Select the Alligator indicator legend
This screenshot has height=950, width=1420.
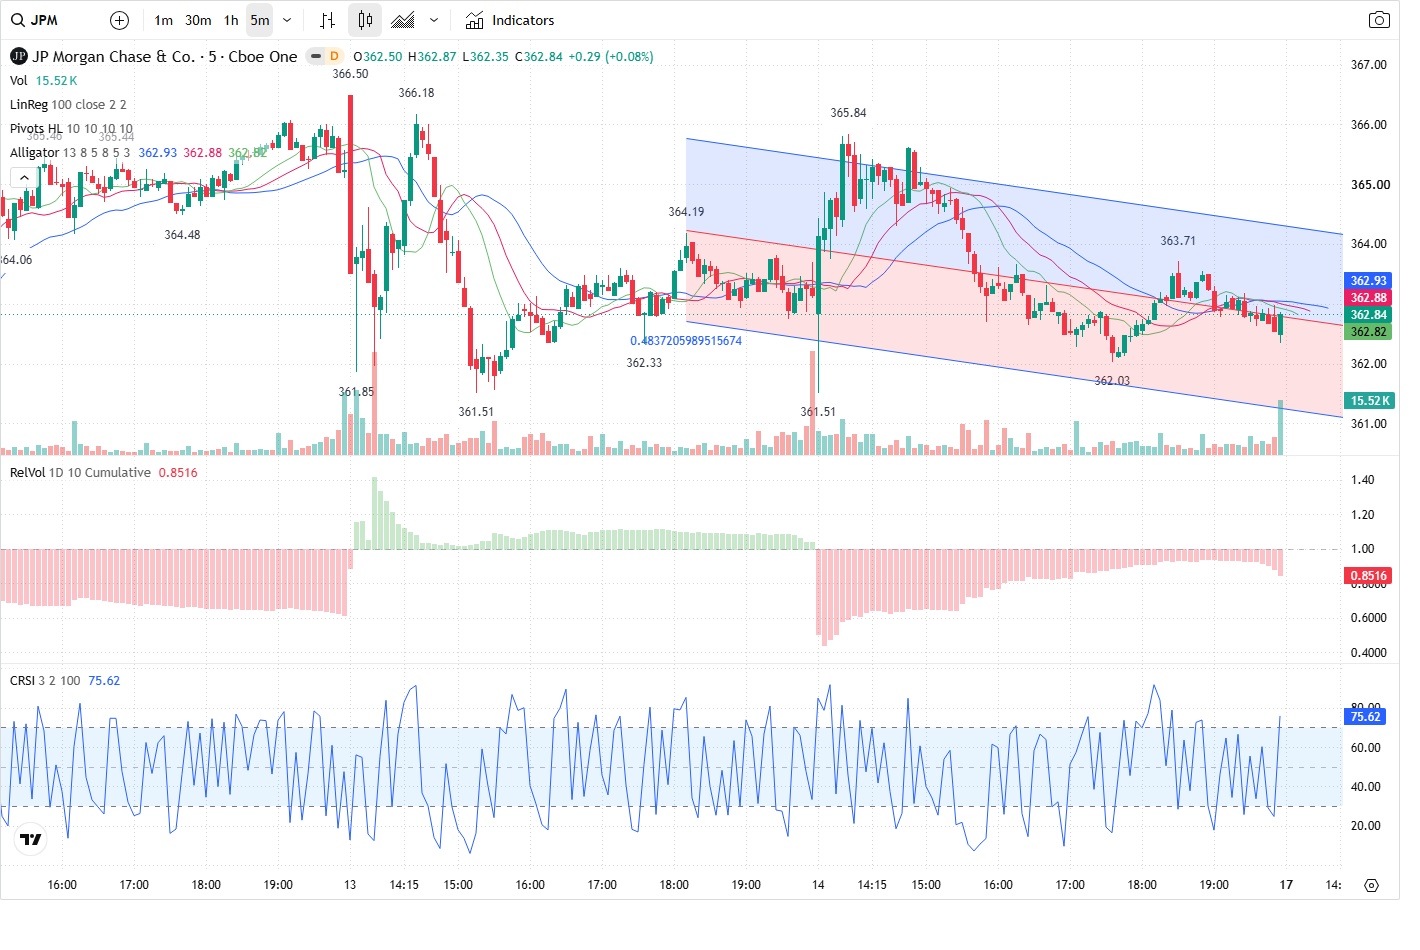[x=34, y=153]
